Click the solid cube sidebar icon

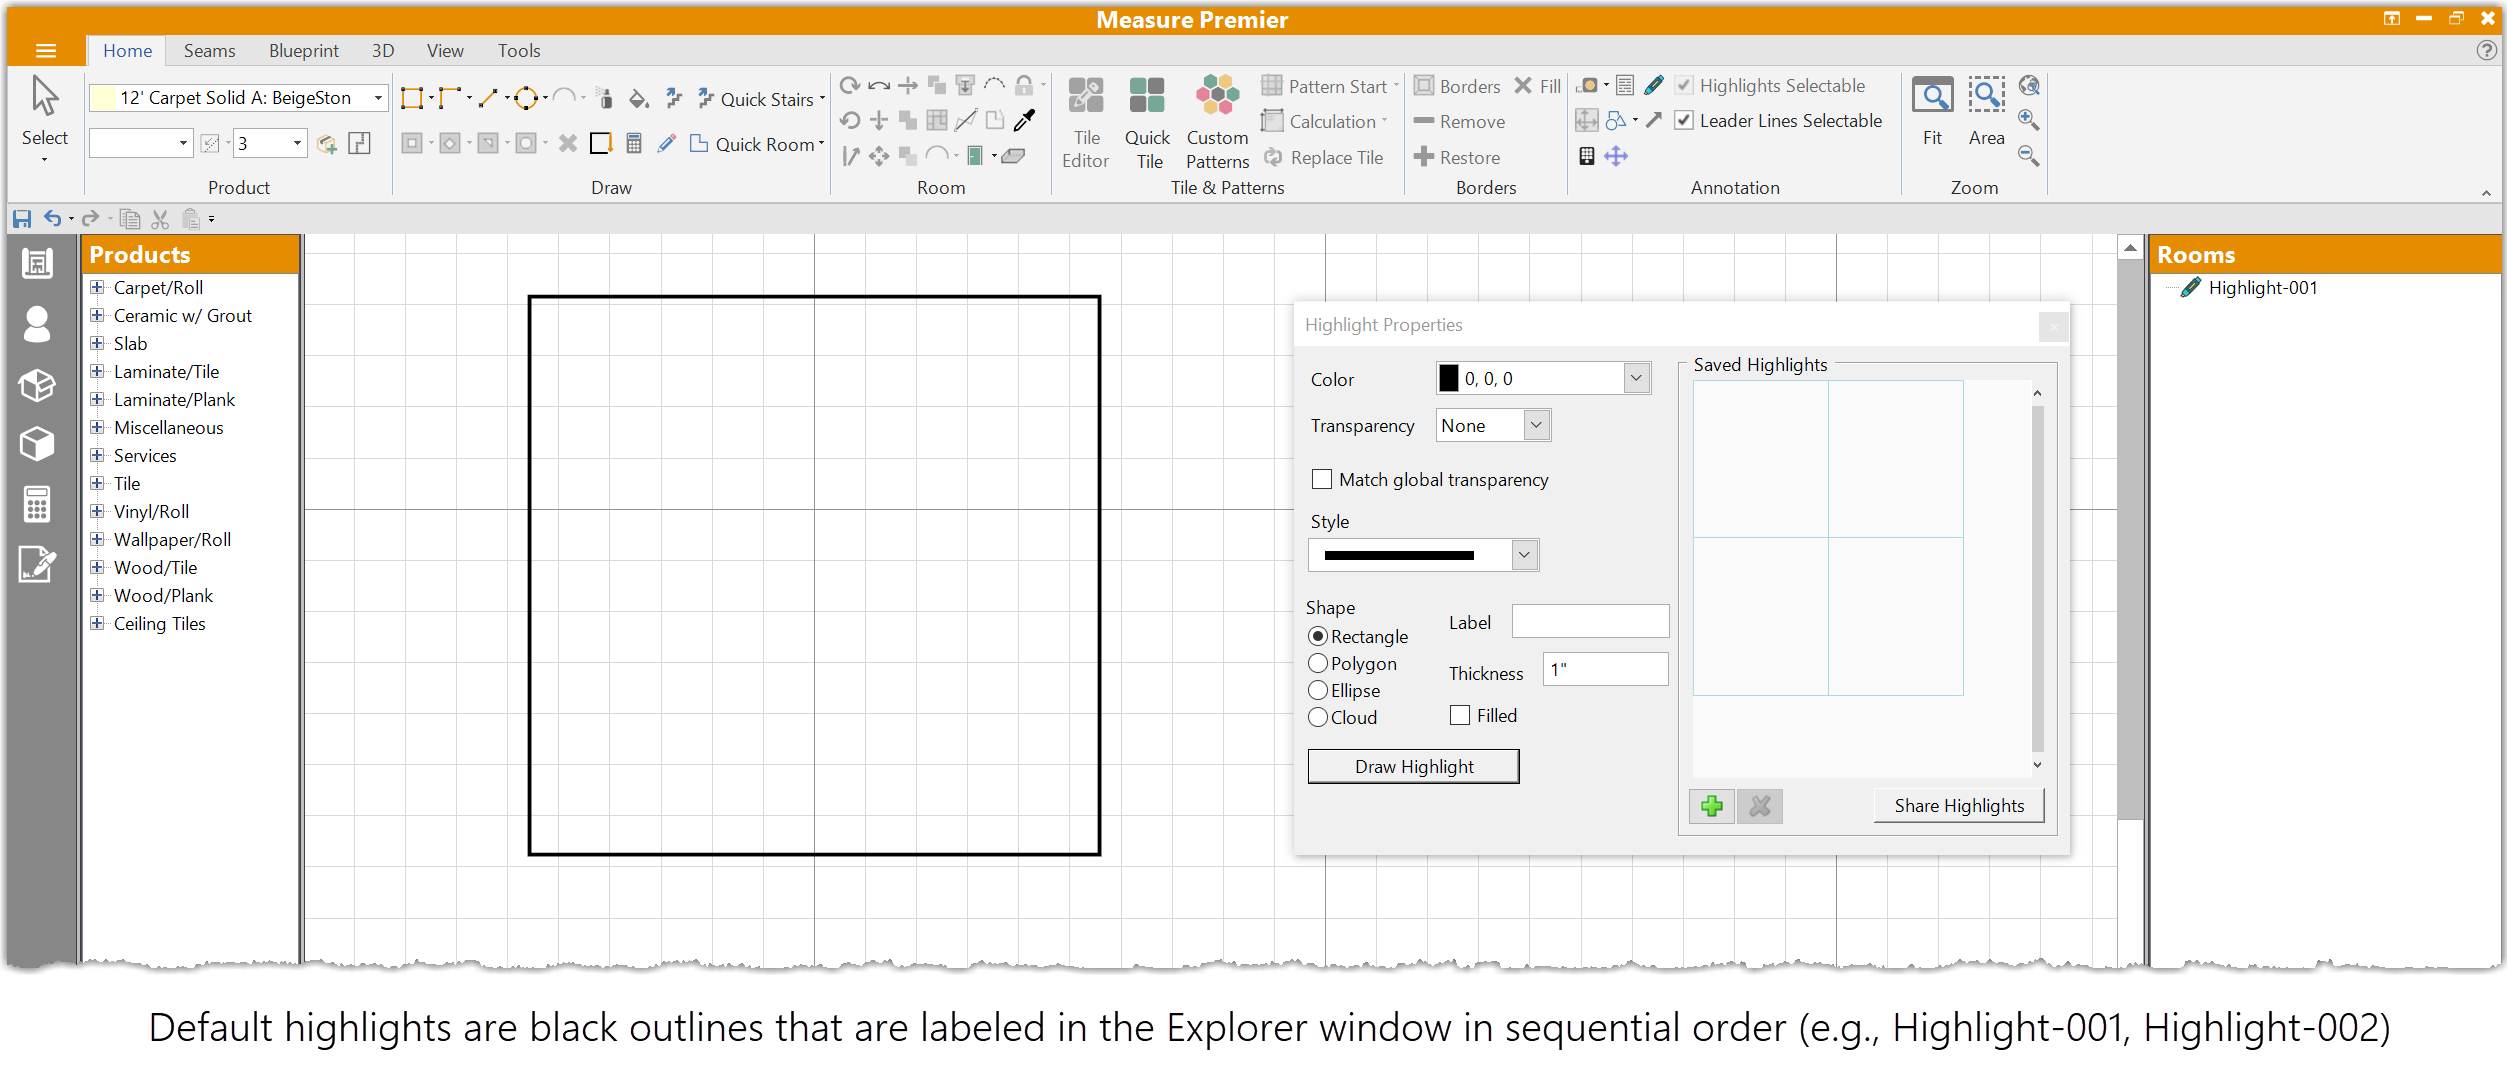click(37, 444)
